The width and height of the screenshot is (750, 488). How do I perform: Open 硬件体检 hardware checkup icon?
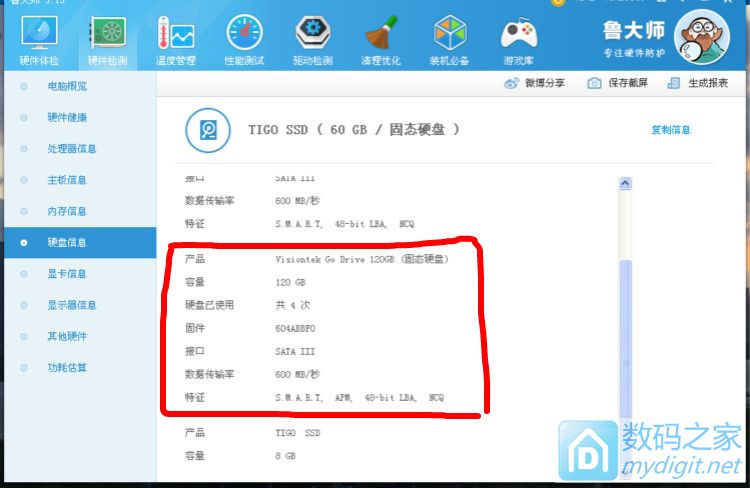(x=39, y=41)
